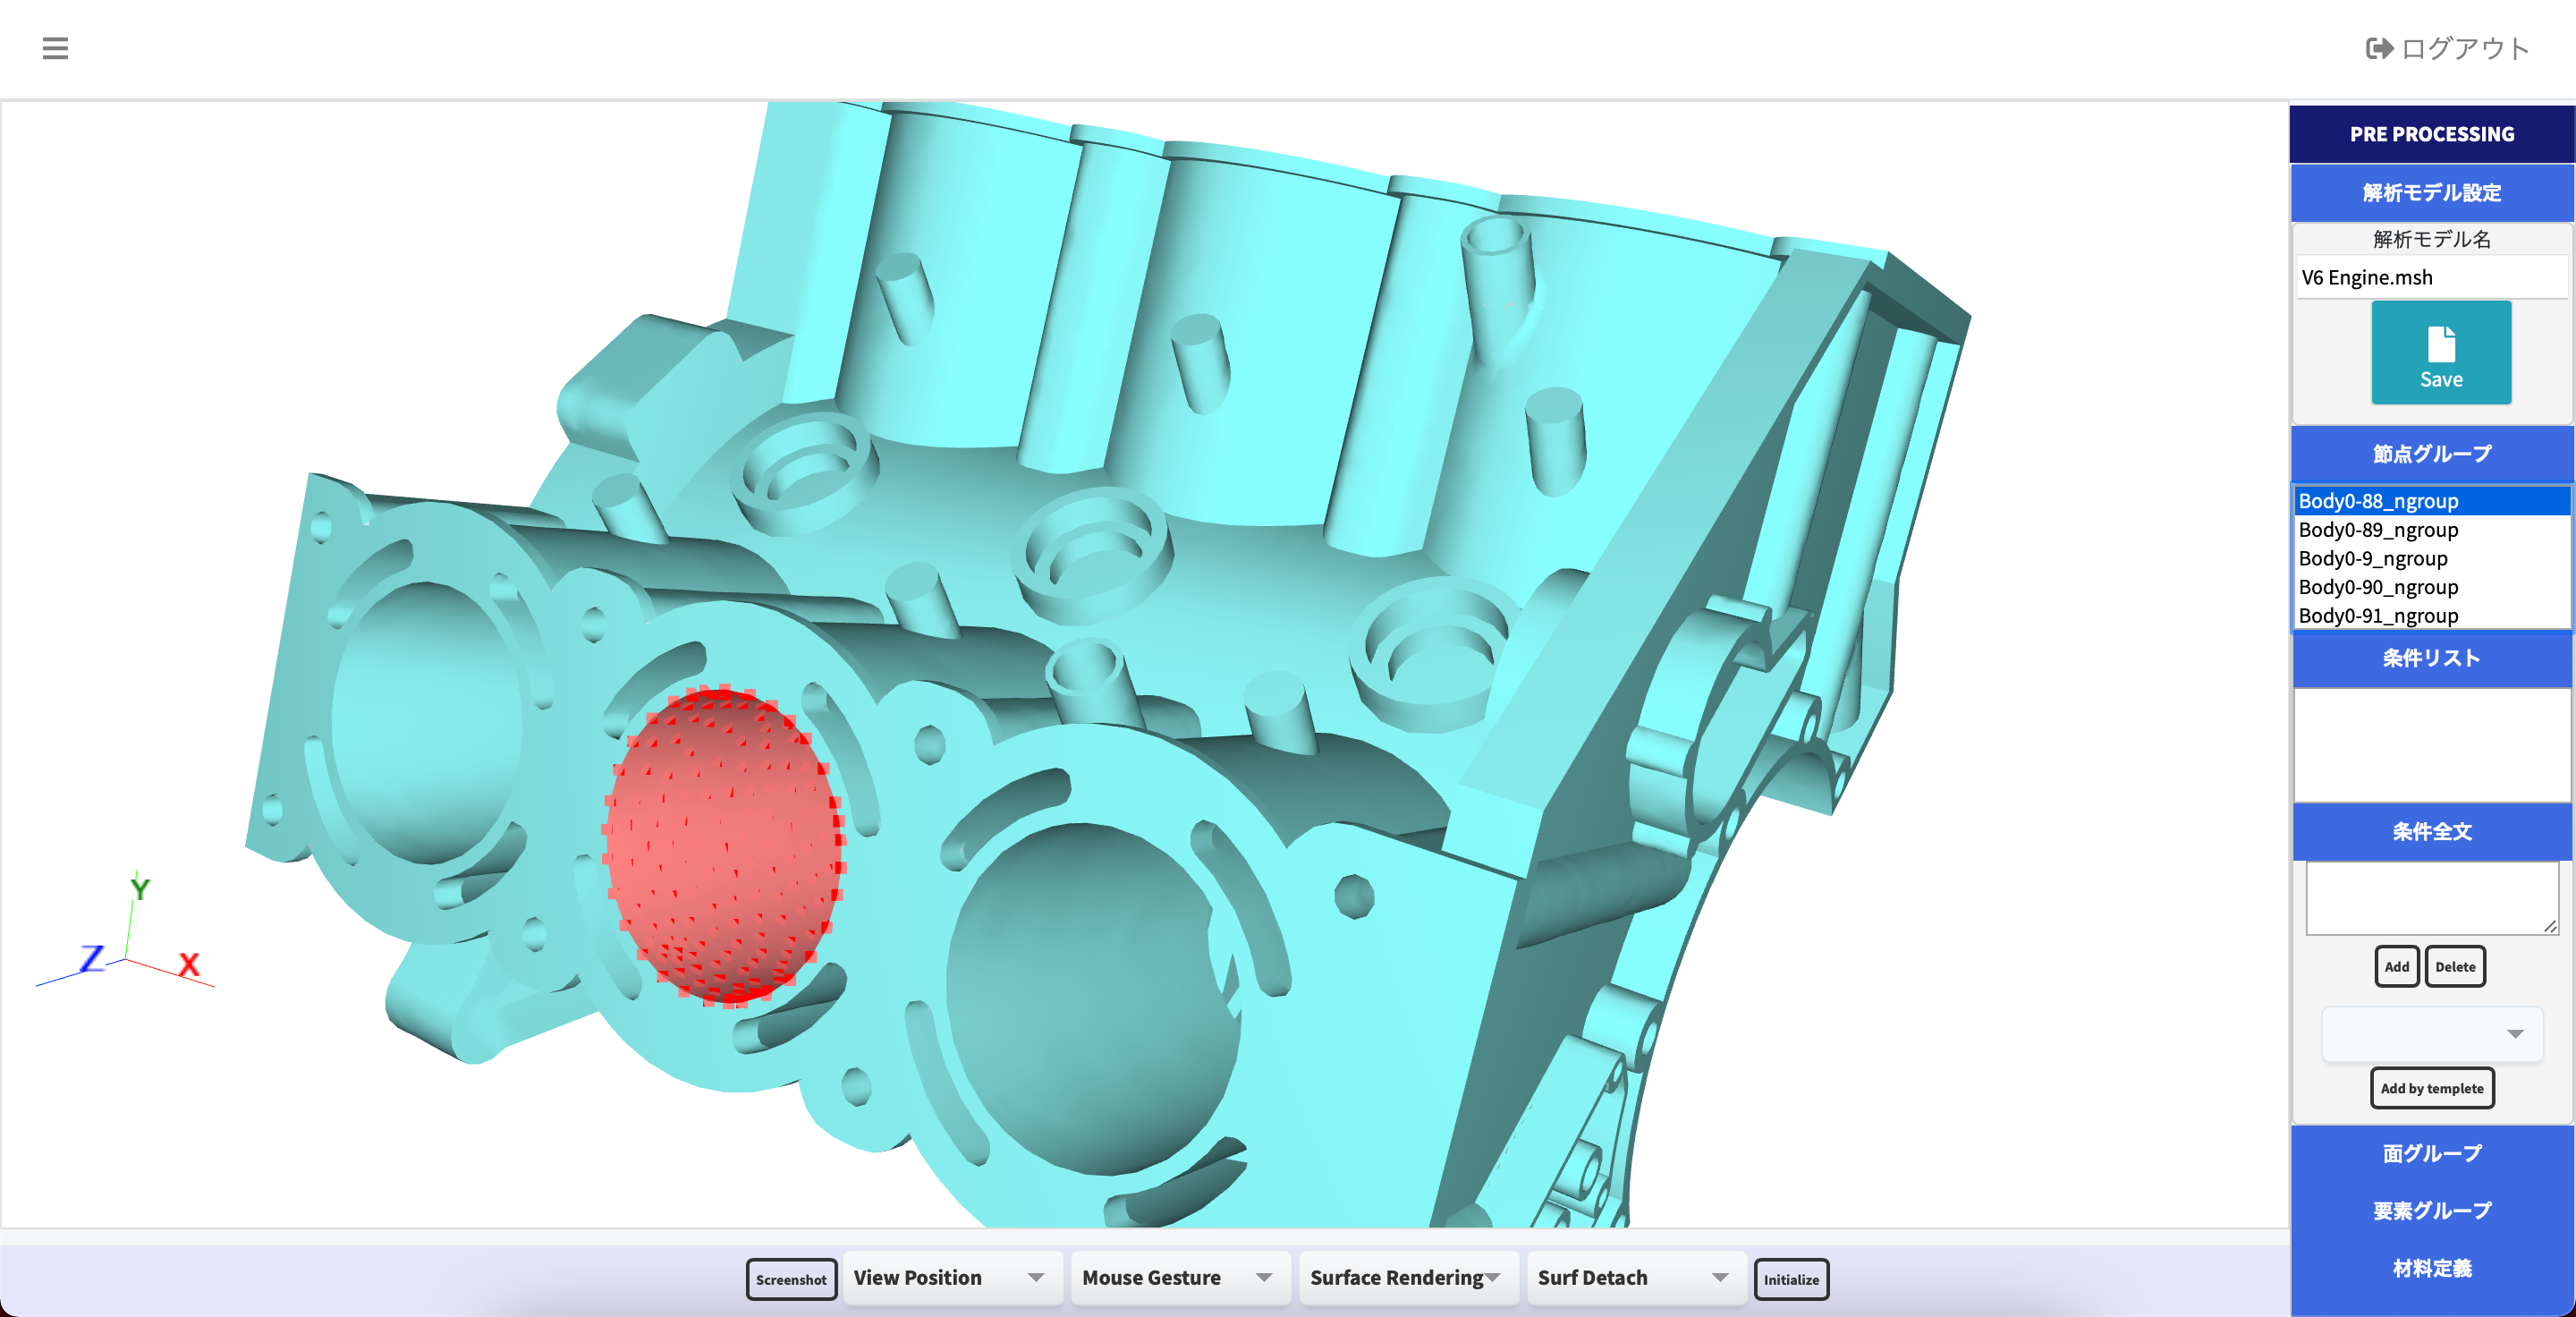The width and height of the screenshot is (2576, 1317).
Task: Click the logout (ログアウト) link
Action: (2446, 48)
